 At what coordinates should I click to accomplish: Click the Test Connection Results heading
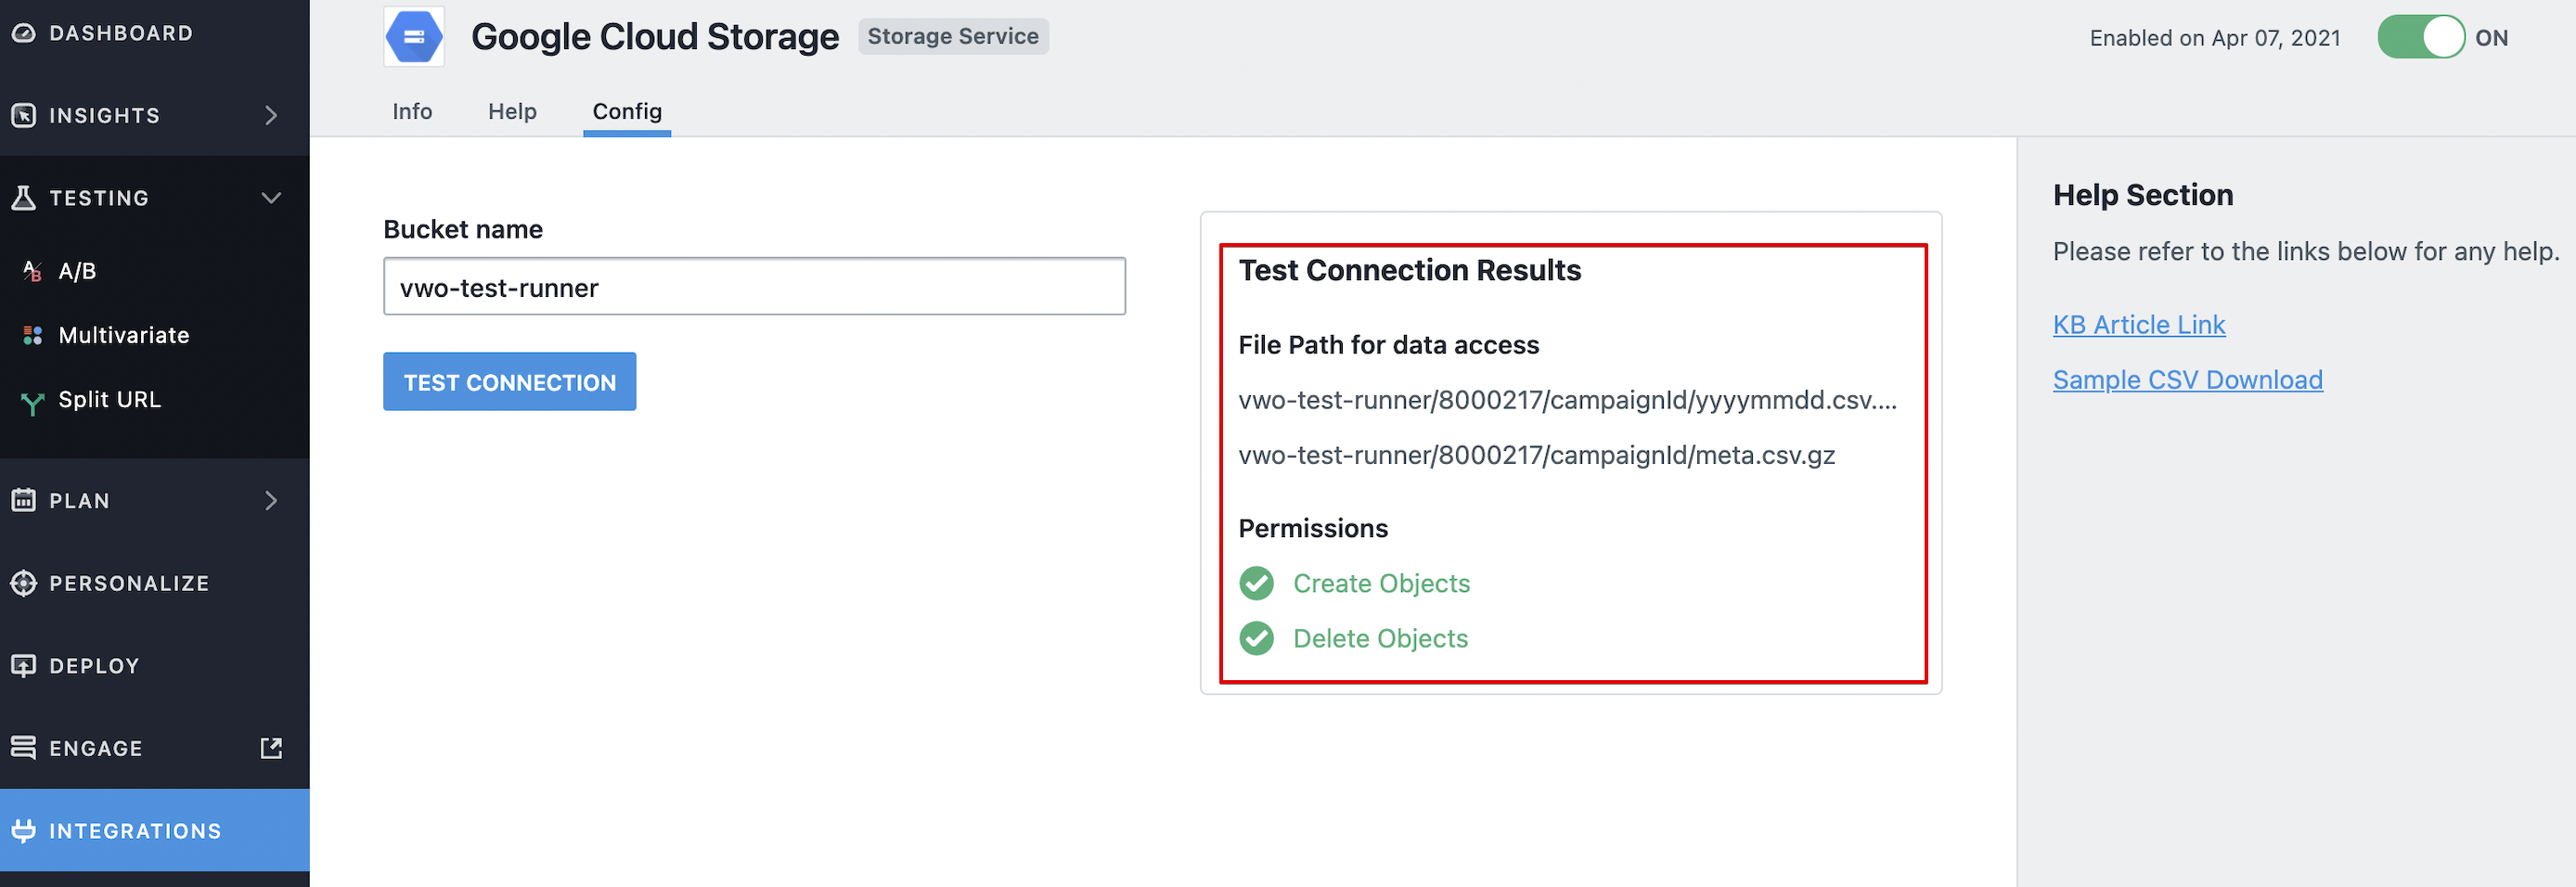[x=1410, y=270]
